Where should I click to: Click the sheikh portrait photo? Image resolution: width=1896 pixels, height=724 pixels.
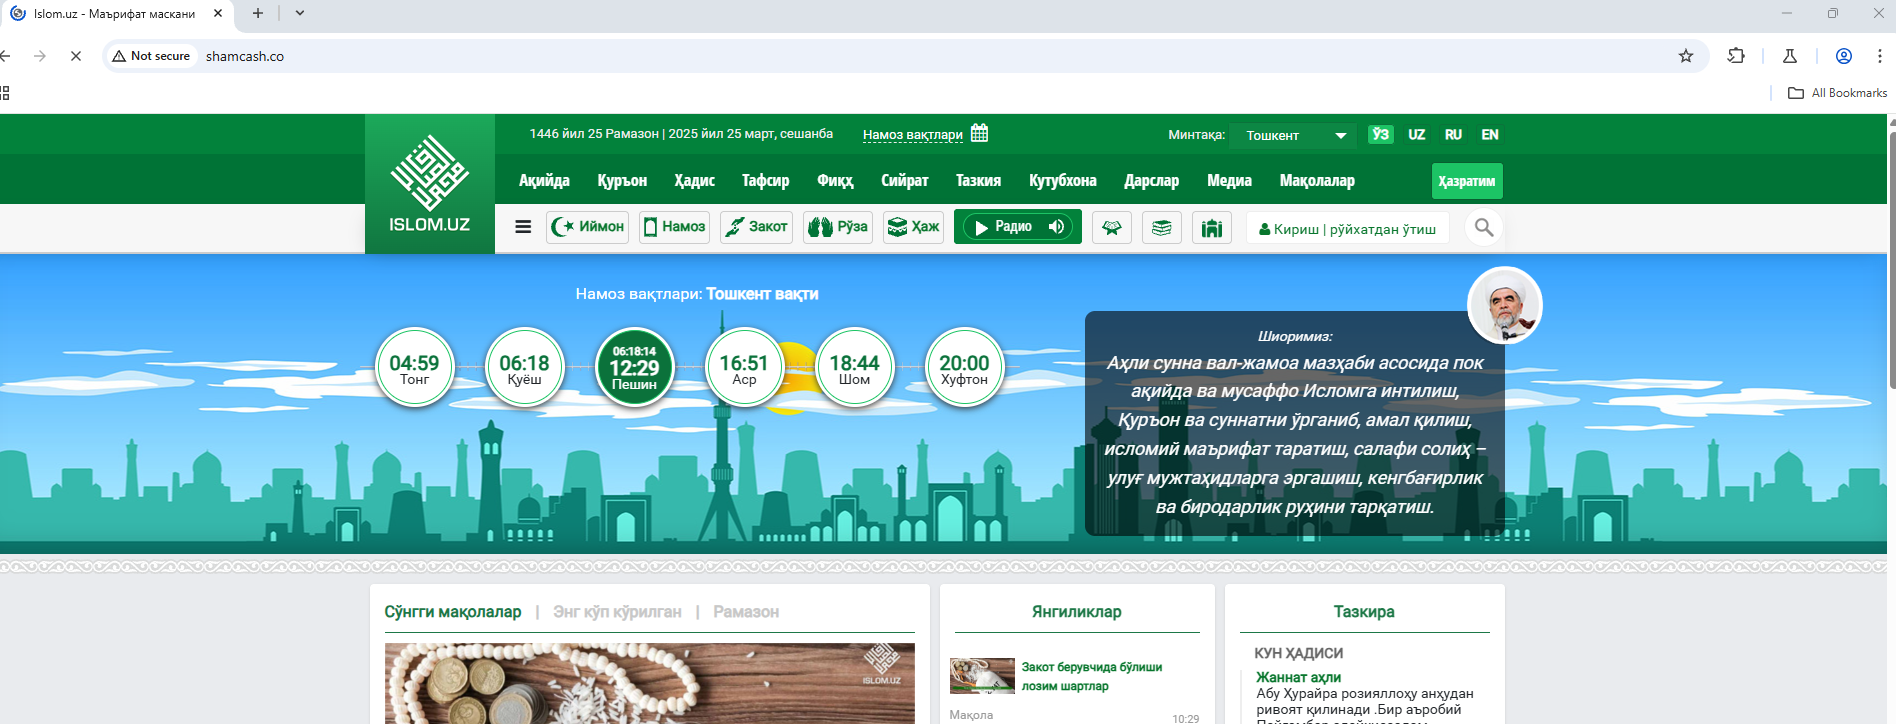click(1505, 305)
